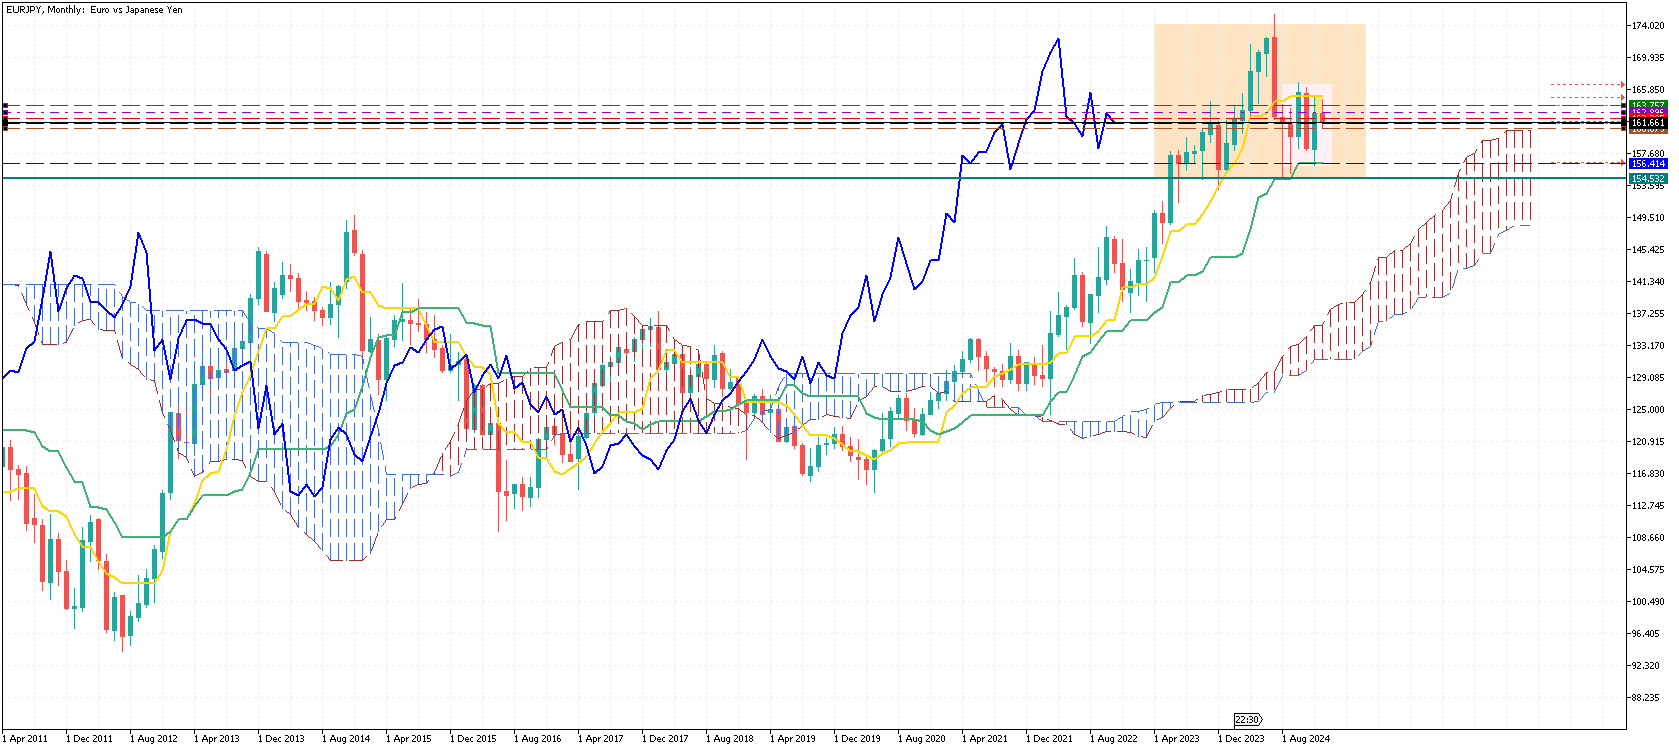Click the 125.000 price scale label
The width and height of the screenshot is (1679, 750).
point(1647,410)
